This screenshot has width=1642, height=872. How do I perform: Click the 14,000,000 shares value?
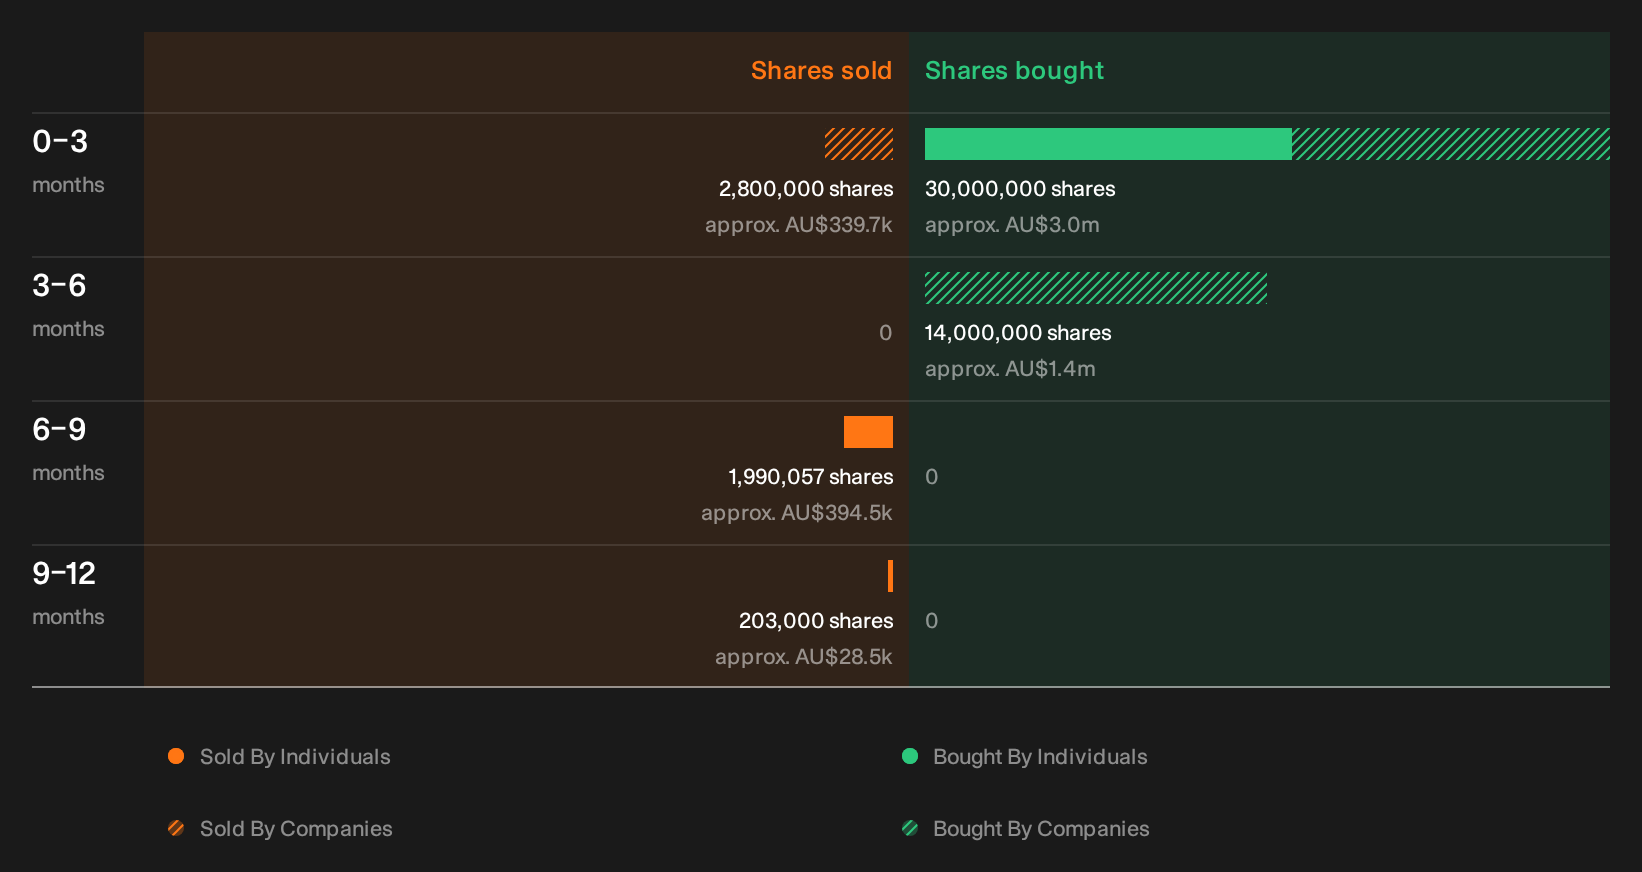coord(1018,333)
